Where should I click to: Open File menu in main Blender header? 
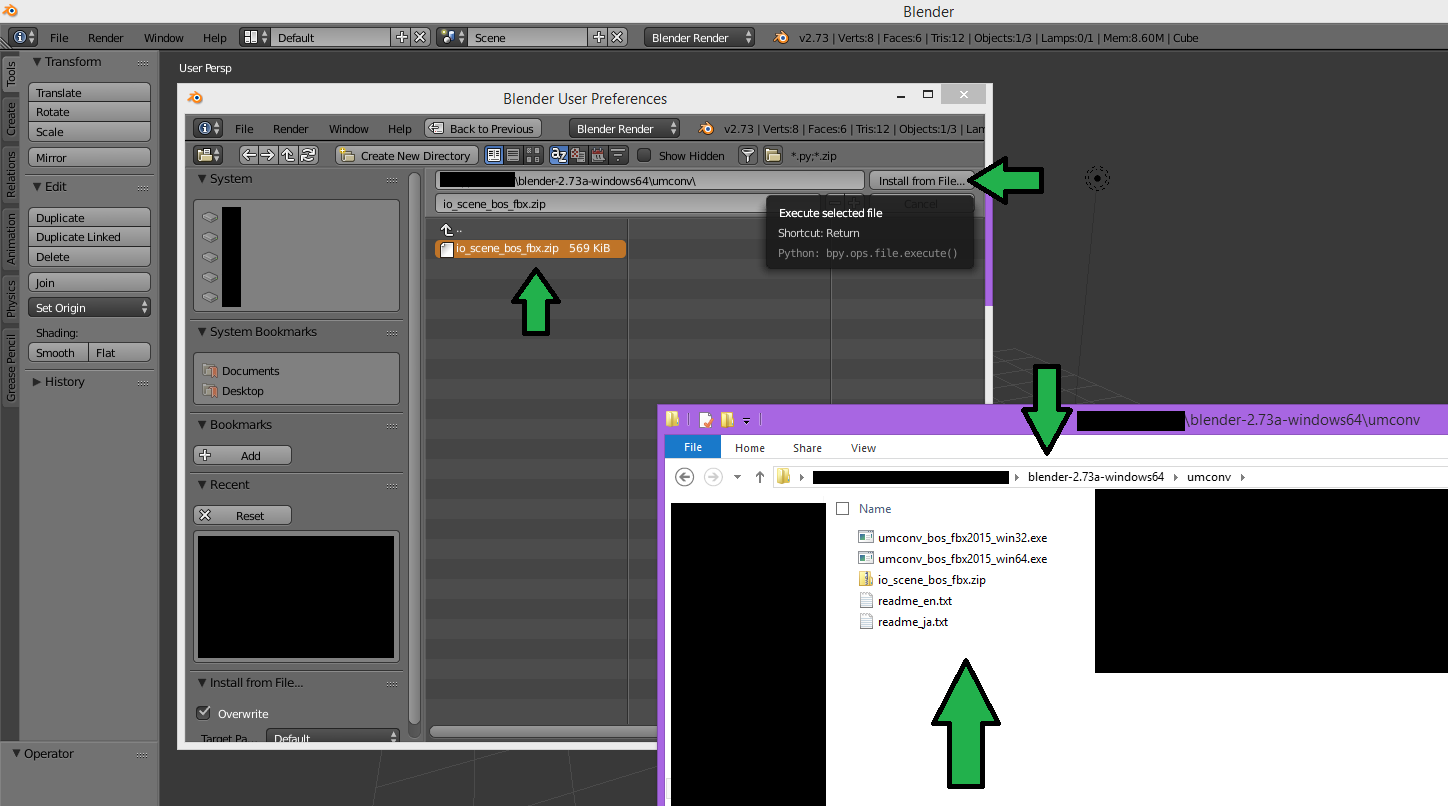pos(59,38)
